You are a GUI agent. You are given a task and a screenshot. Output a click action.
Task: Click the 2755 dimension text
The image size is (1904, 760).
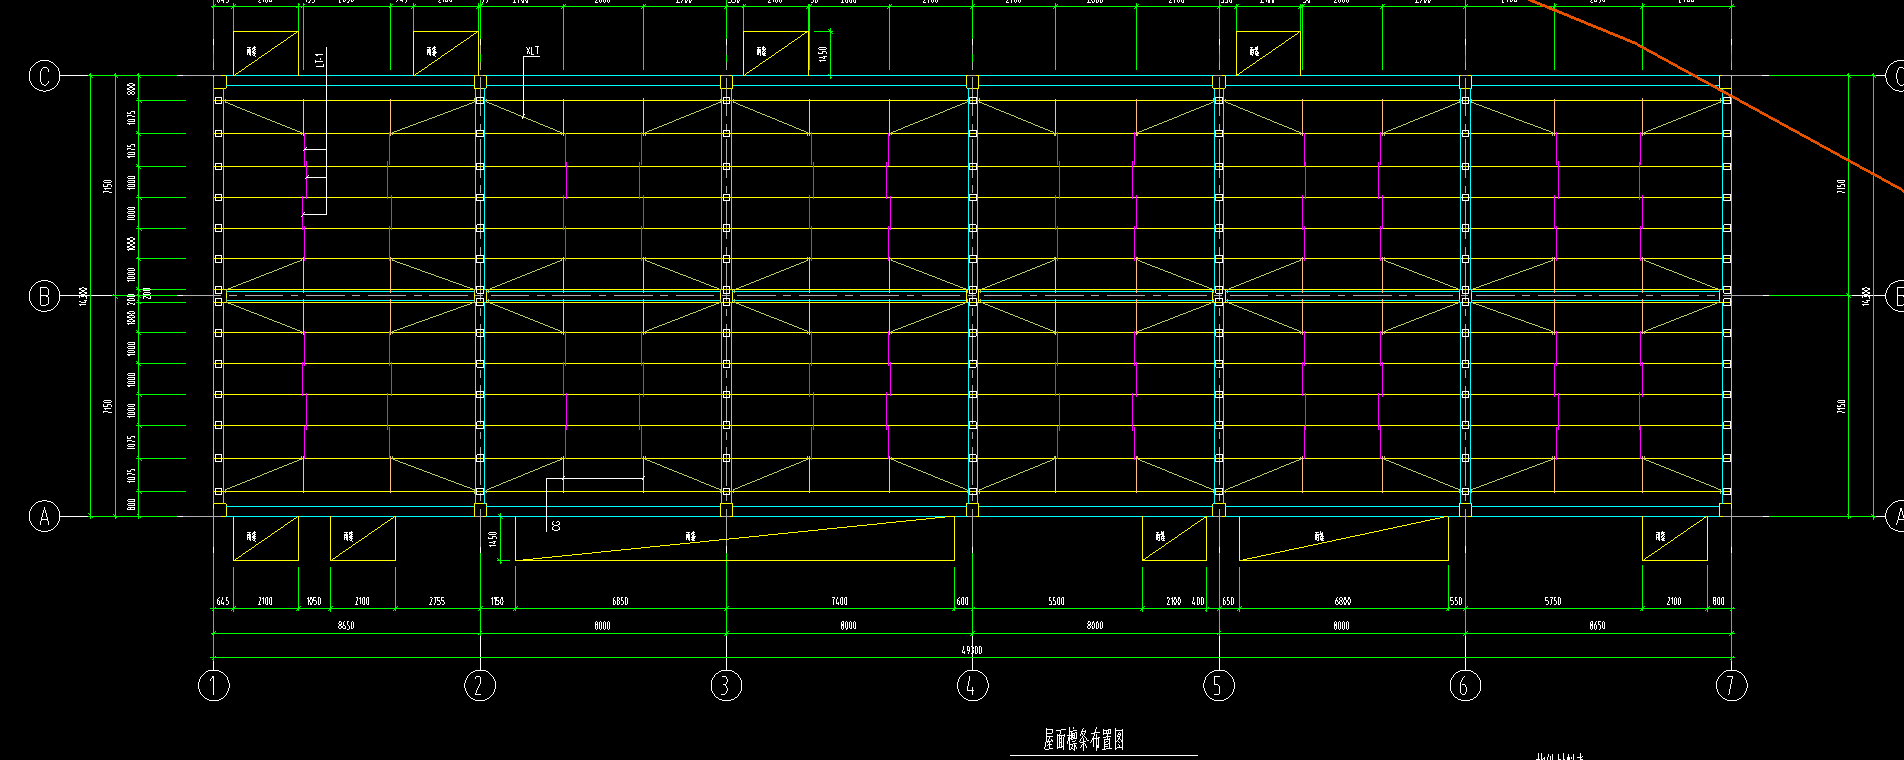(x=437, y=601)
